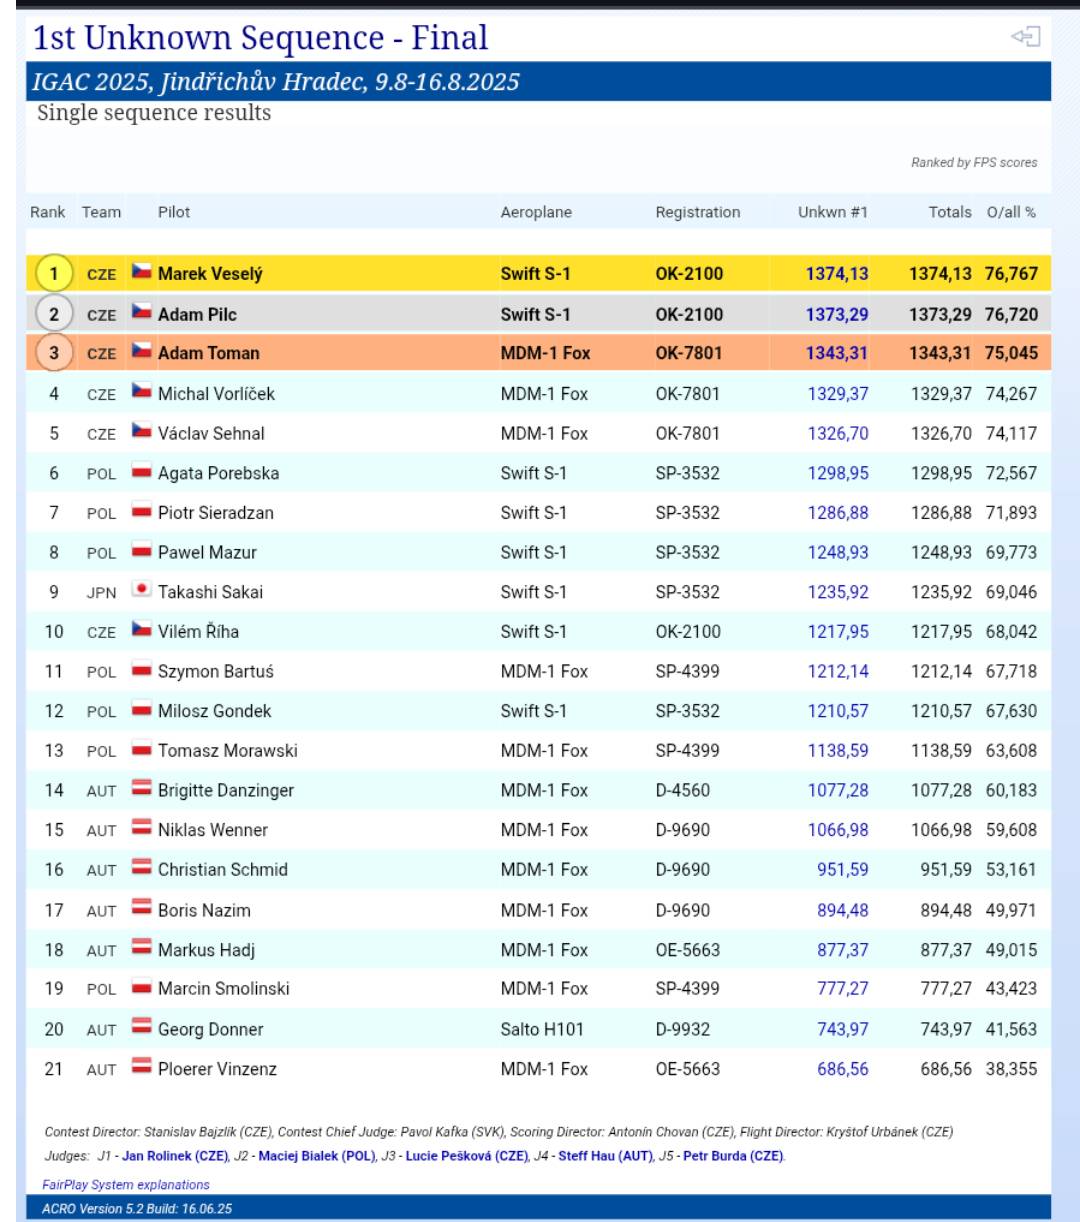Image resolution: width=1080 pixels, height=1222 pixels.
Task: Open Ploerer Vinzenz's score 686,56
Action: pos(842,1069)
